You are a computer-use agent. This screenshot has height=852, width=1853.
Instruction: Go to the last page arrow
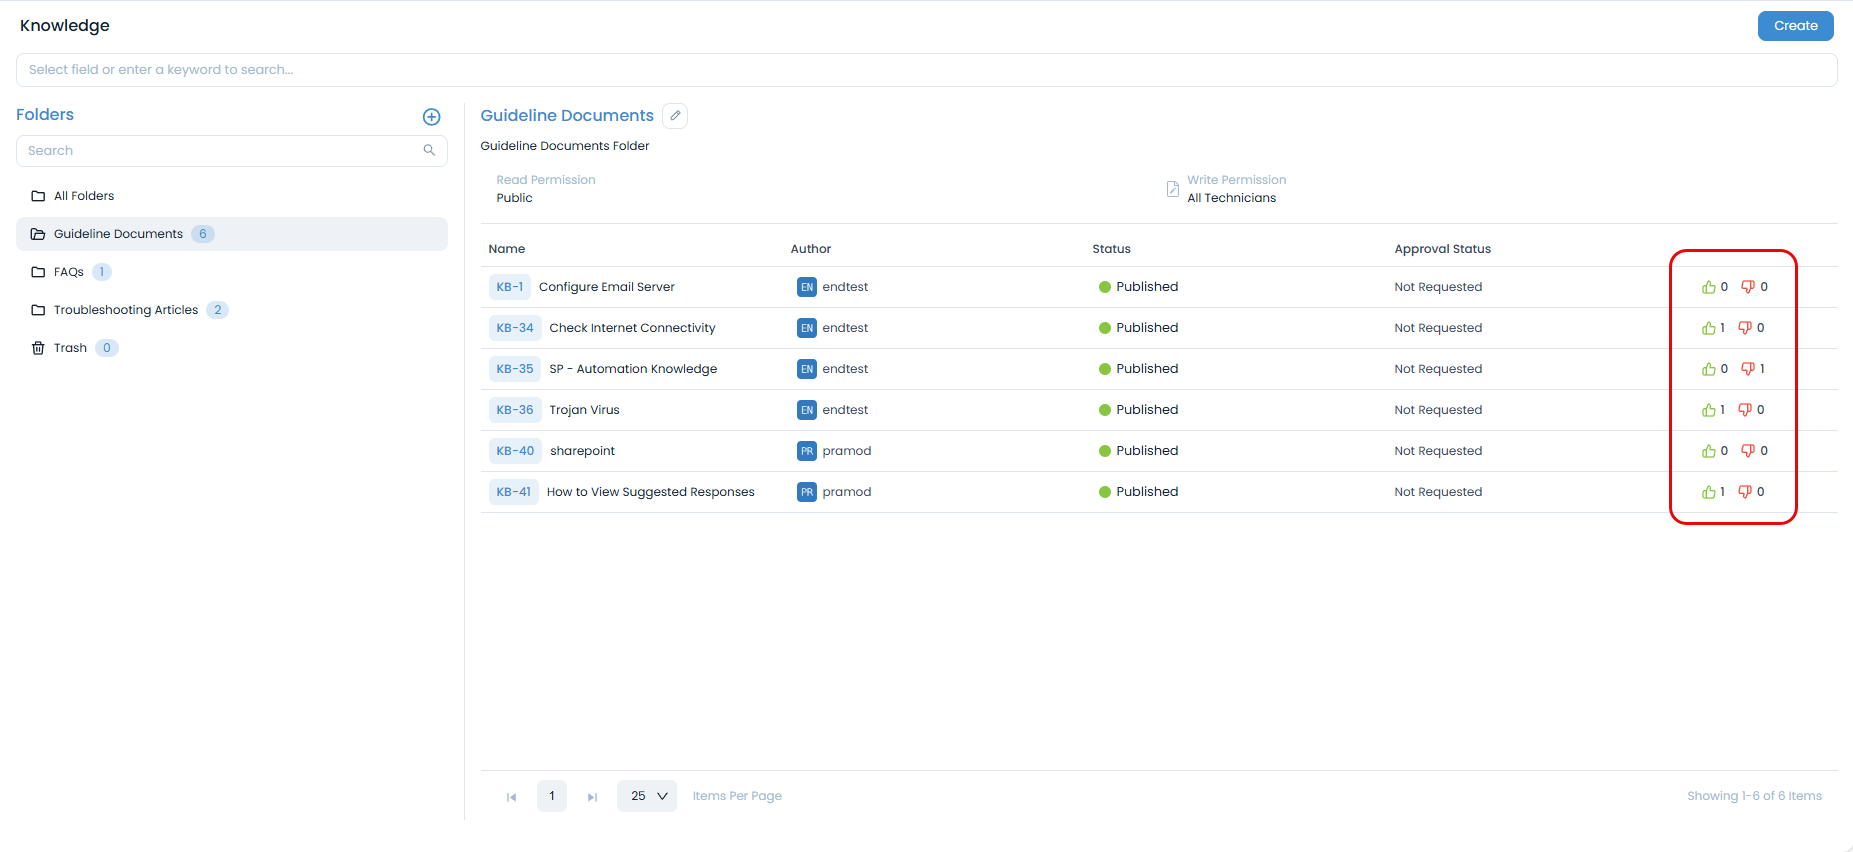(592, 797)
